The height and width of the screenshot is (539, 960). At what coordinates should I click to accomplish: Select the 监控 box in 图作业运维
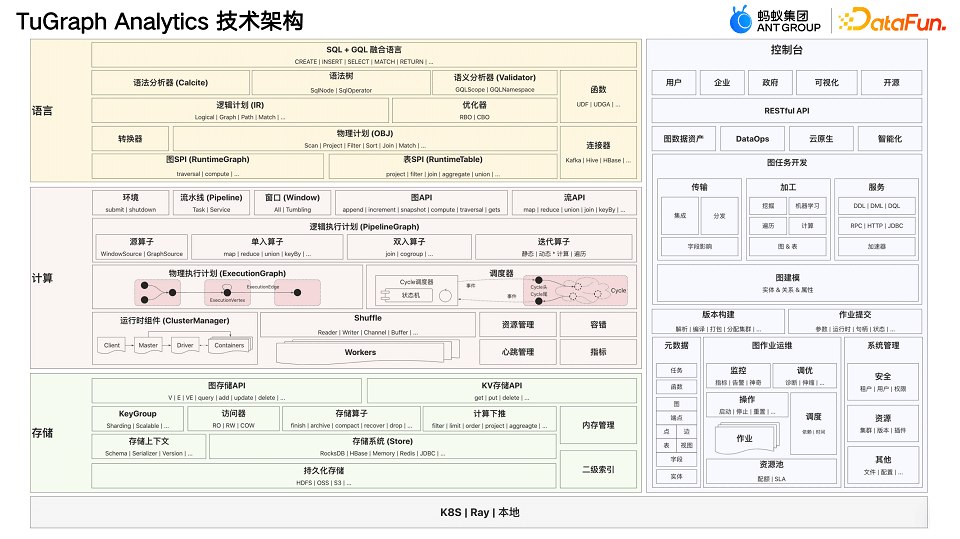tap(738, 375)
